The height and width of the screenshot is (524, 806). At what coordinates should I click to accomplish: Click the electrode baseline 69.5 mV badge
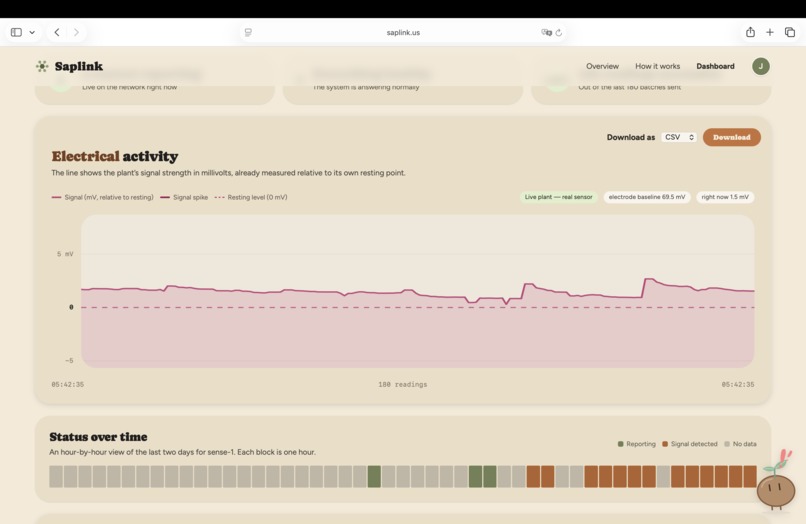click(x=647, y=197)
